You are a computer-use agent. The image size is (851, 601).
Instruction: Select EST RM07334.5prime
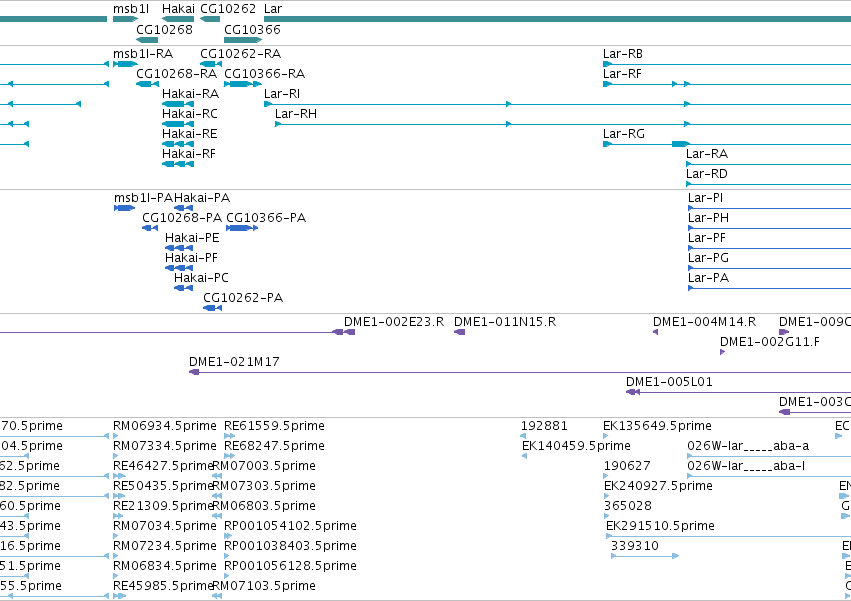click(x=164, y=447)
